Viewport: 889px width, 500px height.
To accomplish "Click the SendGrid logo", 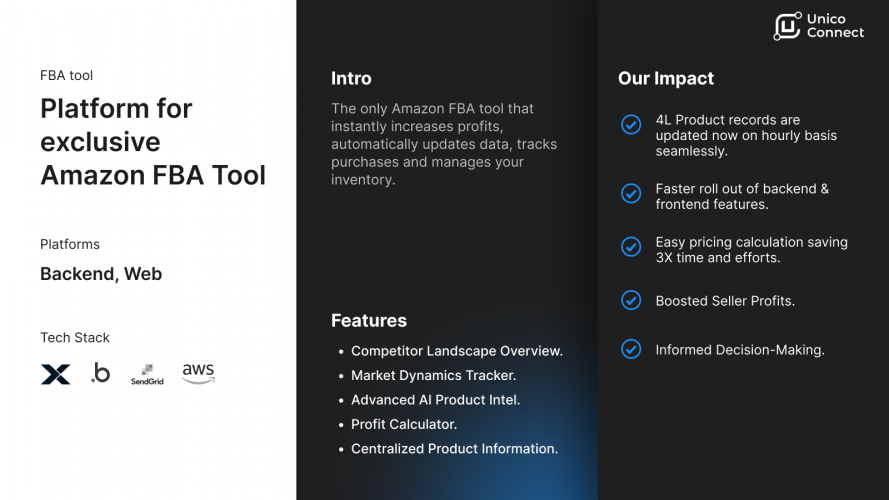I will (147, 375).
